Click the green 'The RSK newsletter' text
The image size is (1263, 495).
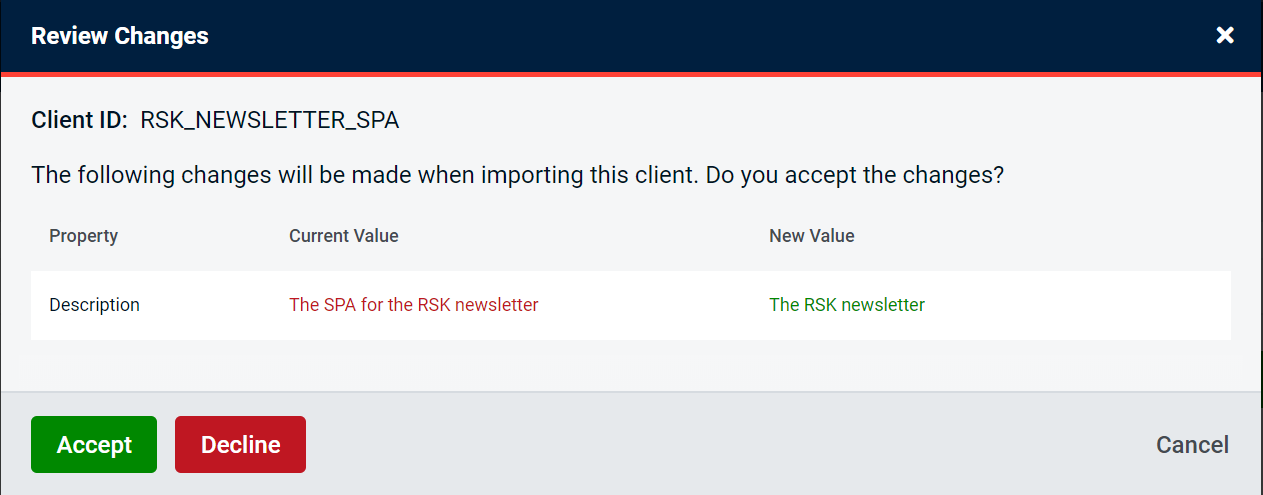846,305
